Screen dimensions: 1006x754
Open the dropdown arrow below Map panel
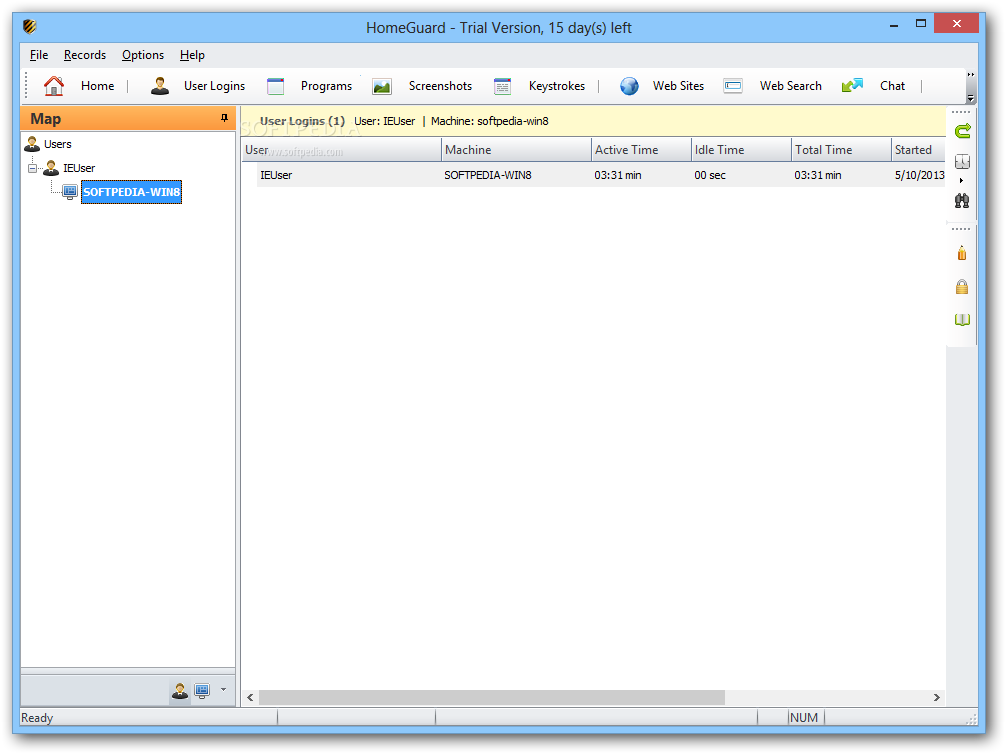(x=223, y=690)
